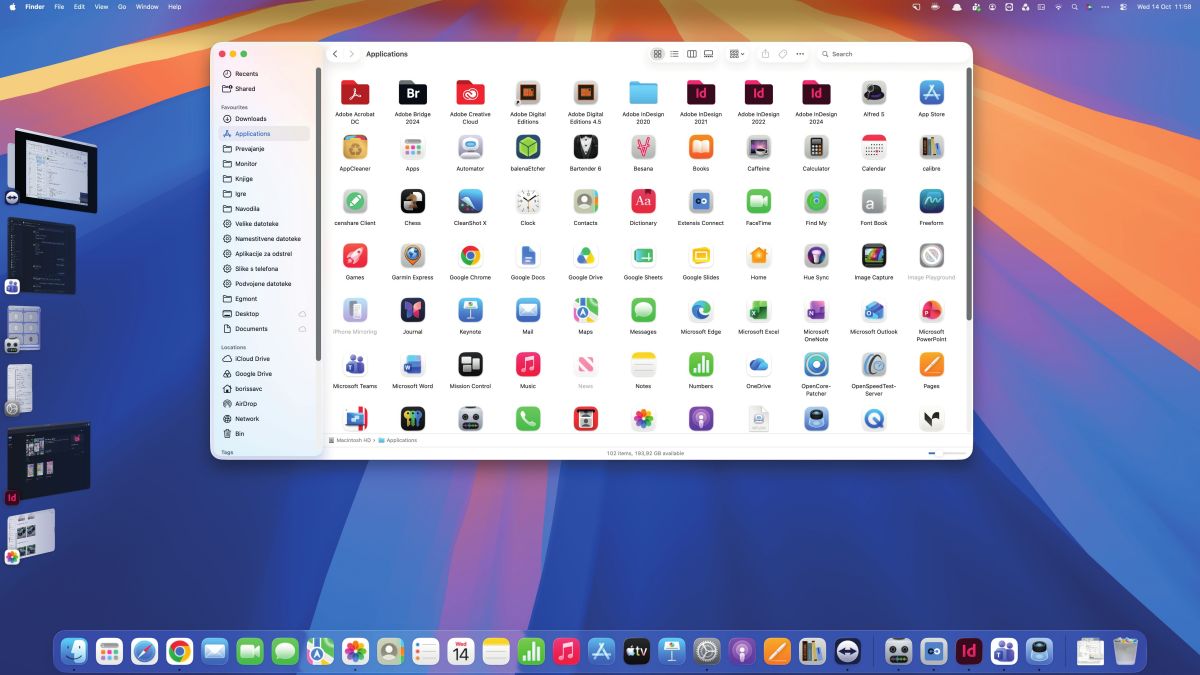Open the Trash in the Dock
This screenshot has width=1200, height=675.
click(1125, 652)
